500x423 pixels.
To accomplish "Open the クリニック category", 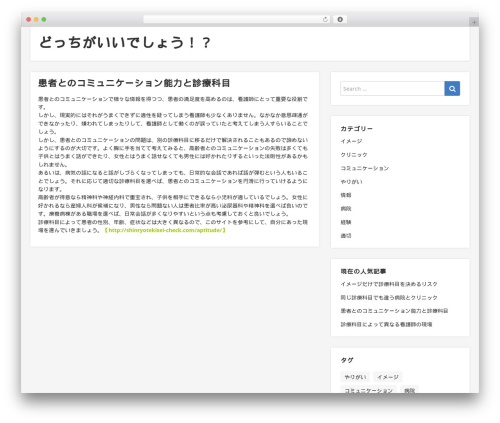I will click(354, 155).
